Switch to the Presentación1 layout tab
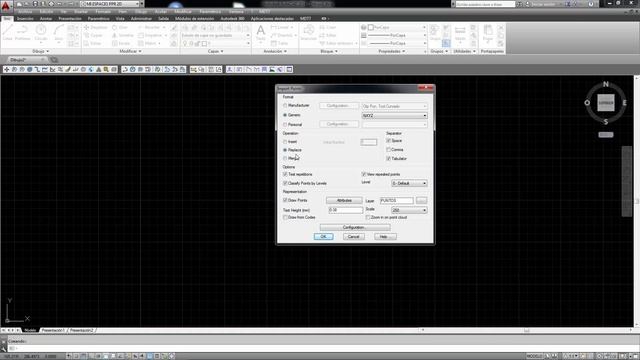Screen dimensions: 640x360 (53, 330)
